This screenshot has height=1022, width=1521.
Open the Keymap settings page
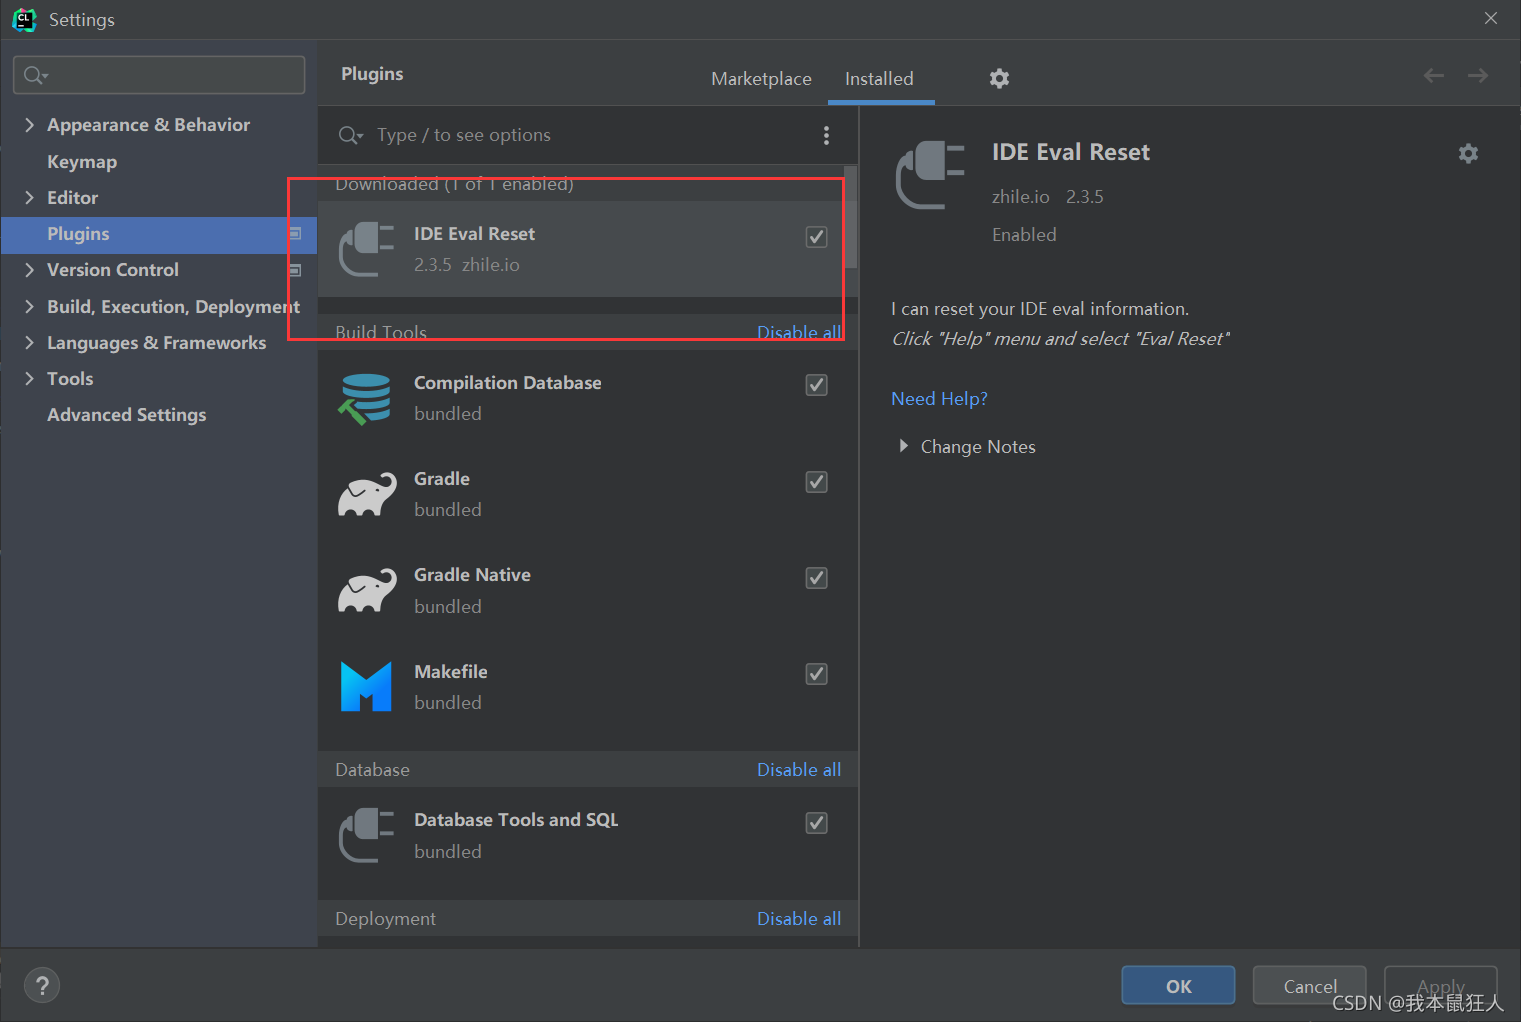(x=82, y=162)
